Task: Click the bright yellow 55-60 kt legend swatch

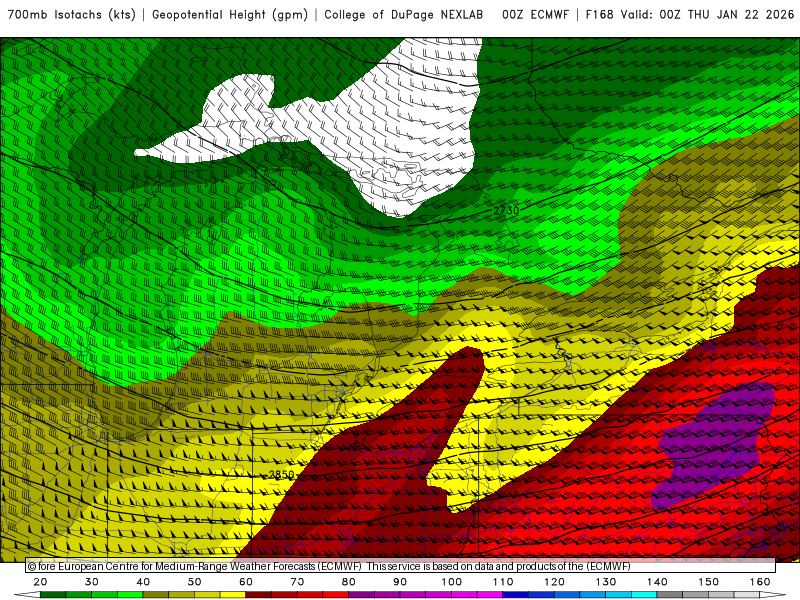Action: point(233,594)
